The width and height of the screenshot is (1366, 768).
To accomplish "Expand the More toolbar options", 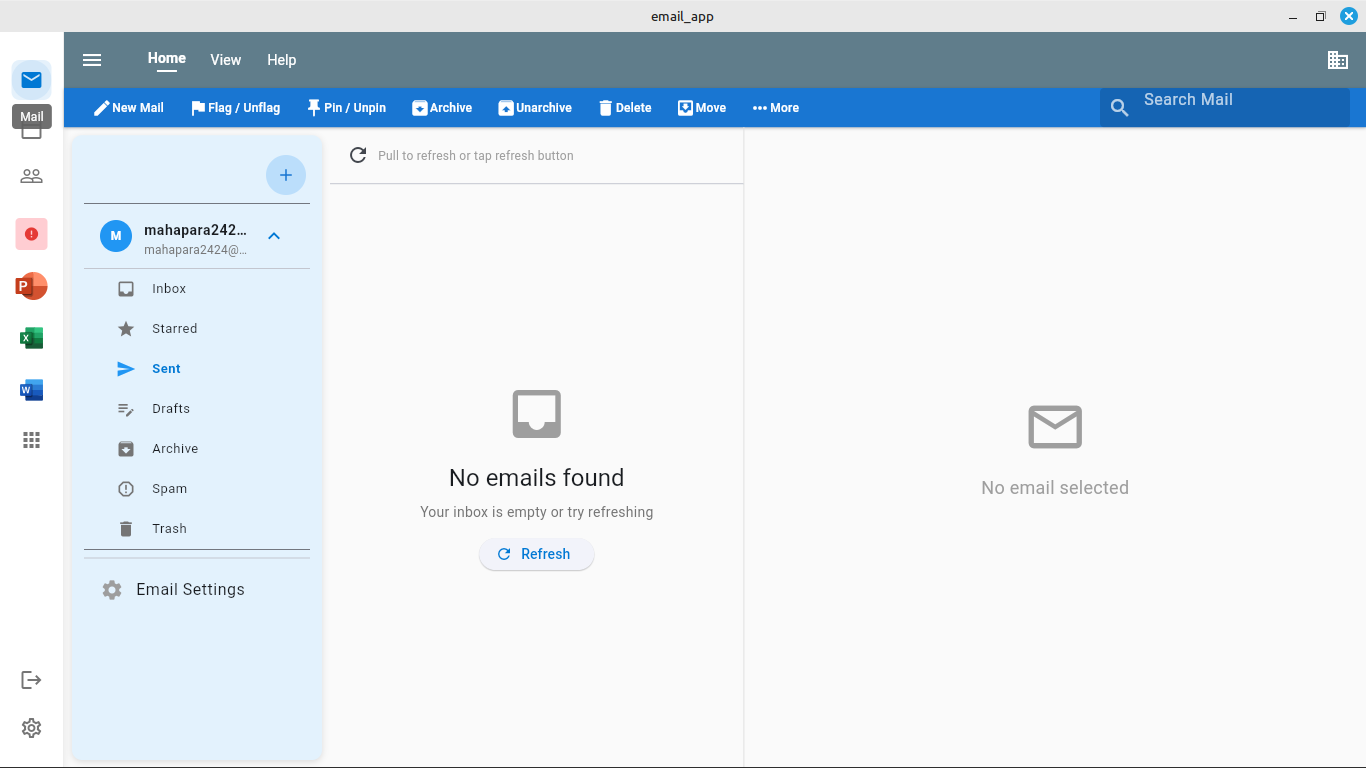I will click(x=775, y=108).
